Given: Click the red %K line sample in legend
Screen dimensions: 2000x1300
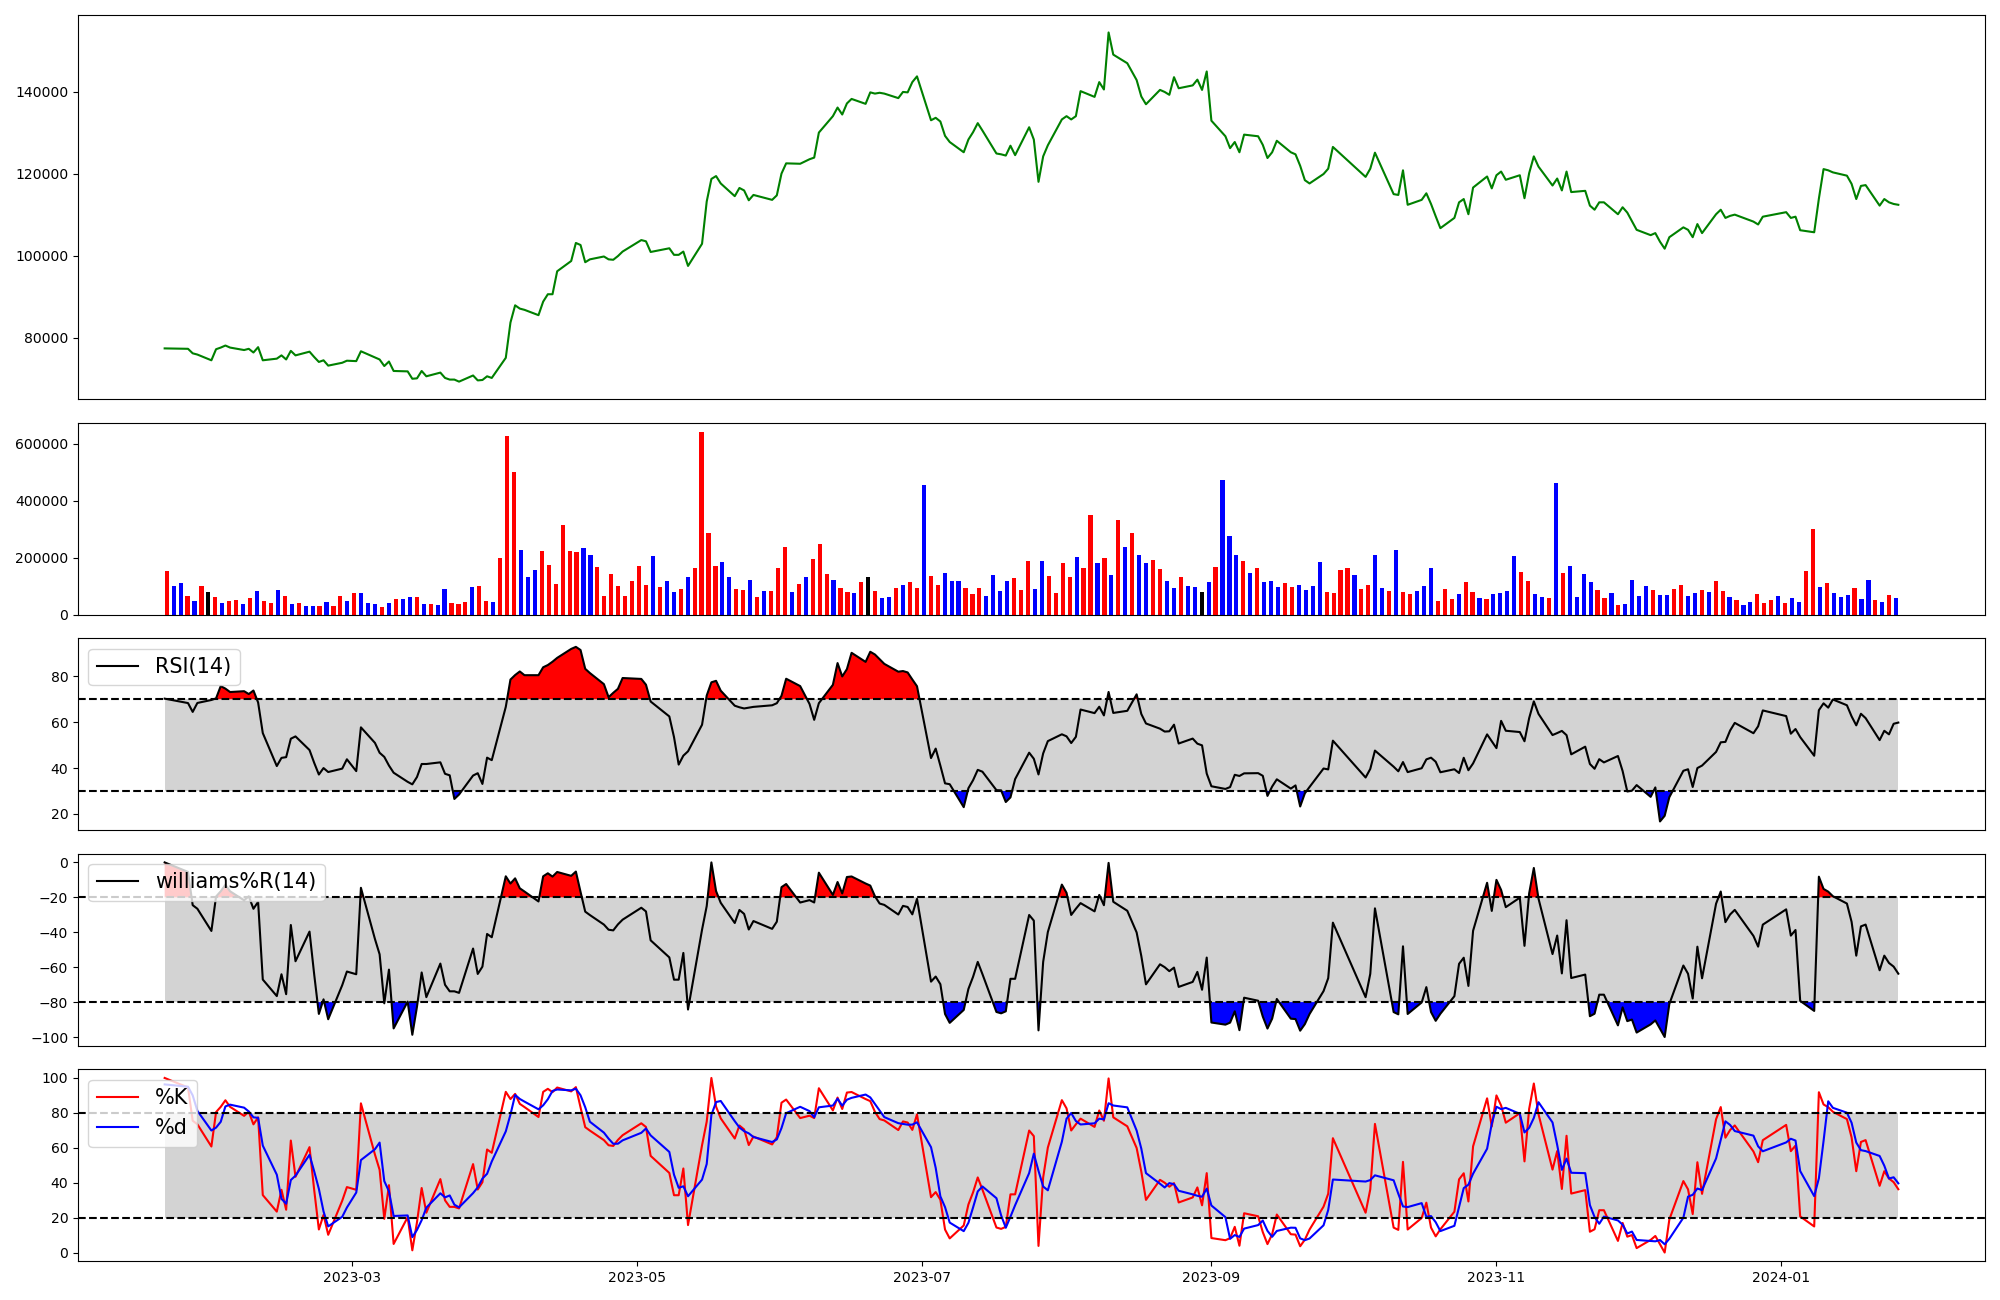Looking at the screenshot, I should [117, 1097].
